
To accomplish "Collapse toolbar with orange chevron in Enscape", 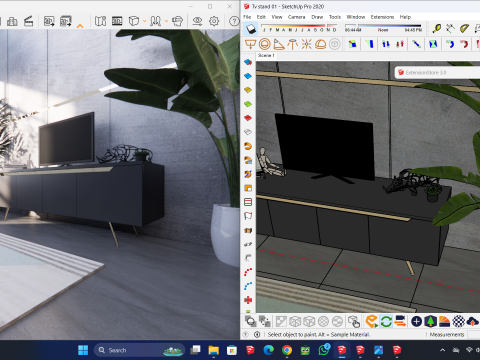I will tap(80, 26).
